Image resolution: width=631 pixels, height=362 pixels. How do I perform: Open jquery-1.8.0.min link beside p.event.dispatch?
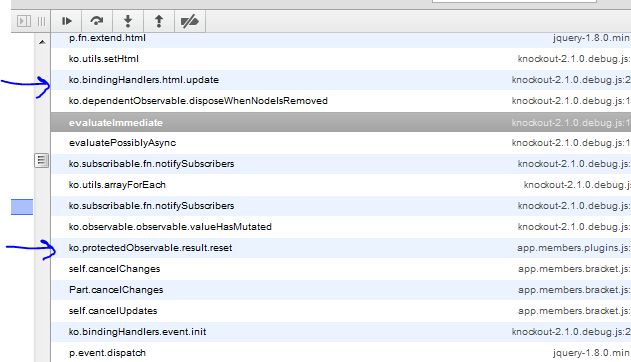pyautogui.click(x=592, y=353)
